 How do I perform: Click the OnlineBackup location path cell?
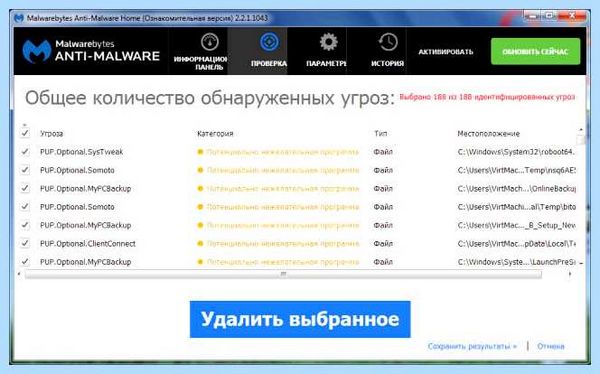[517, 189]
